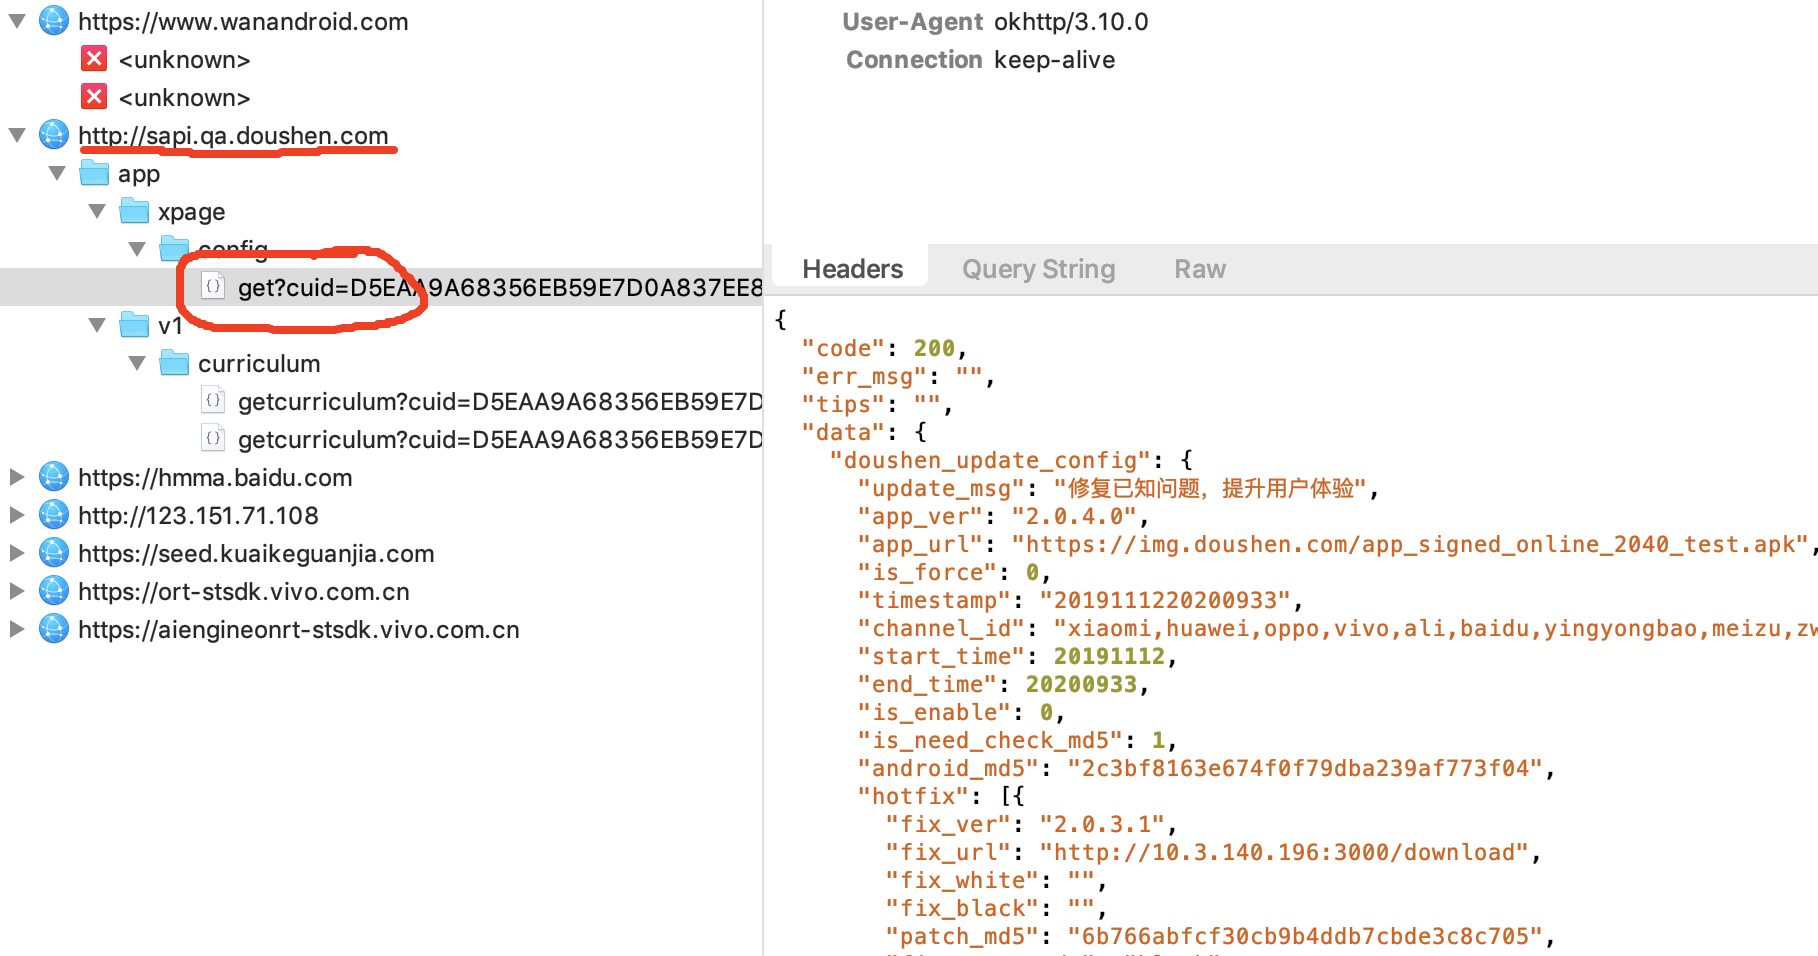Collapse the sapi.qa.doushen.com host node
Screen dimensions: 1818x956
coord(17,135)
